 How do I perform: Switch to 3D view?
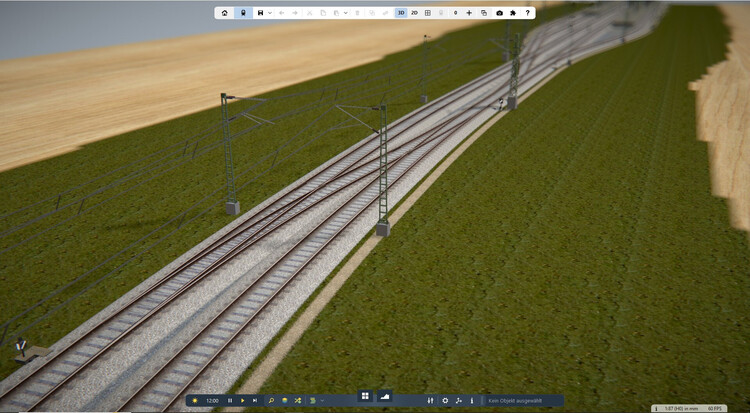[401, 13]
